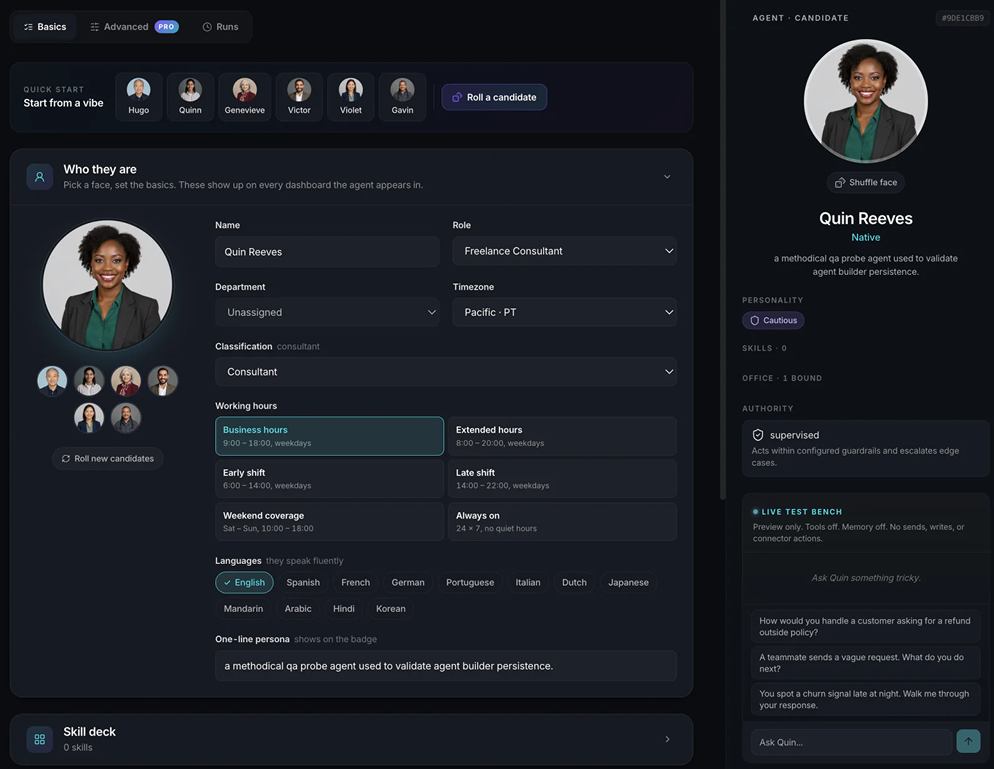Image resolution: width=994 pixels, height=769 pixels.
Task: Select Always on working option
Action: tap(562, 522)
